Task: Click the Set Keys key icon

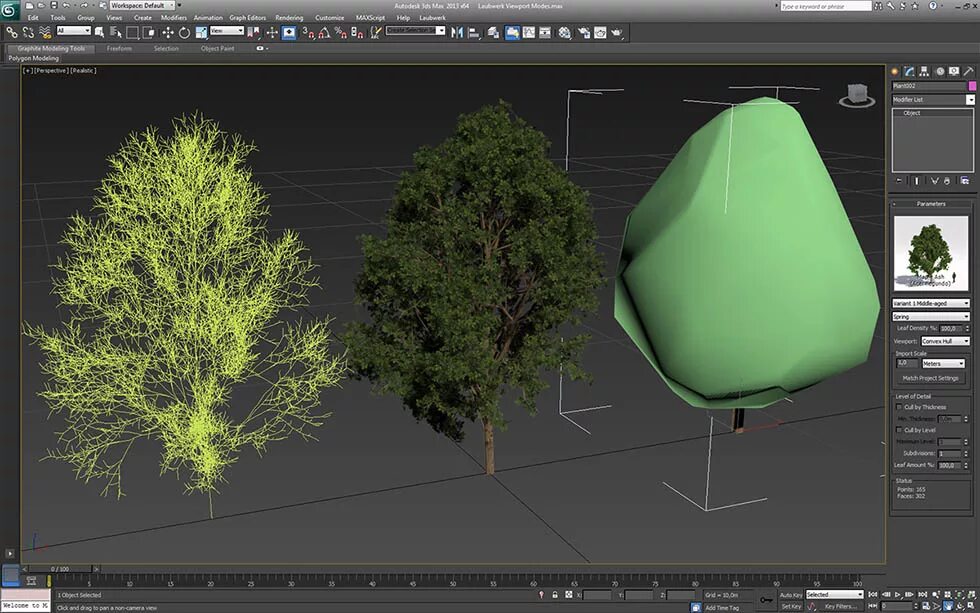Action: point(766,600)
